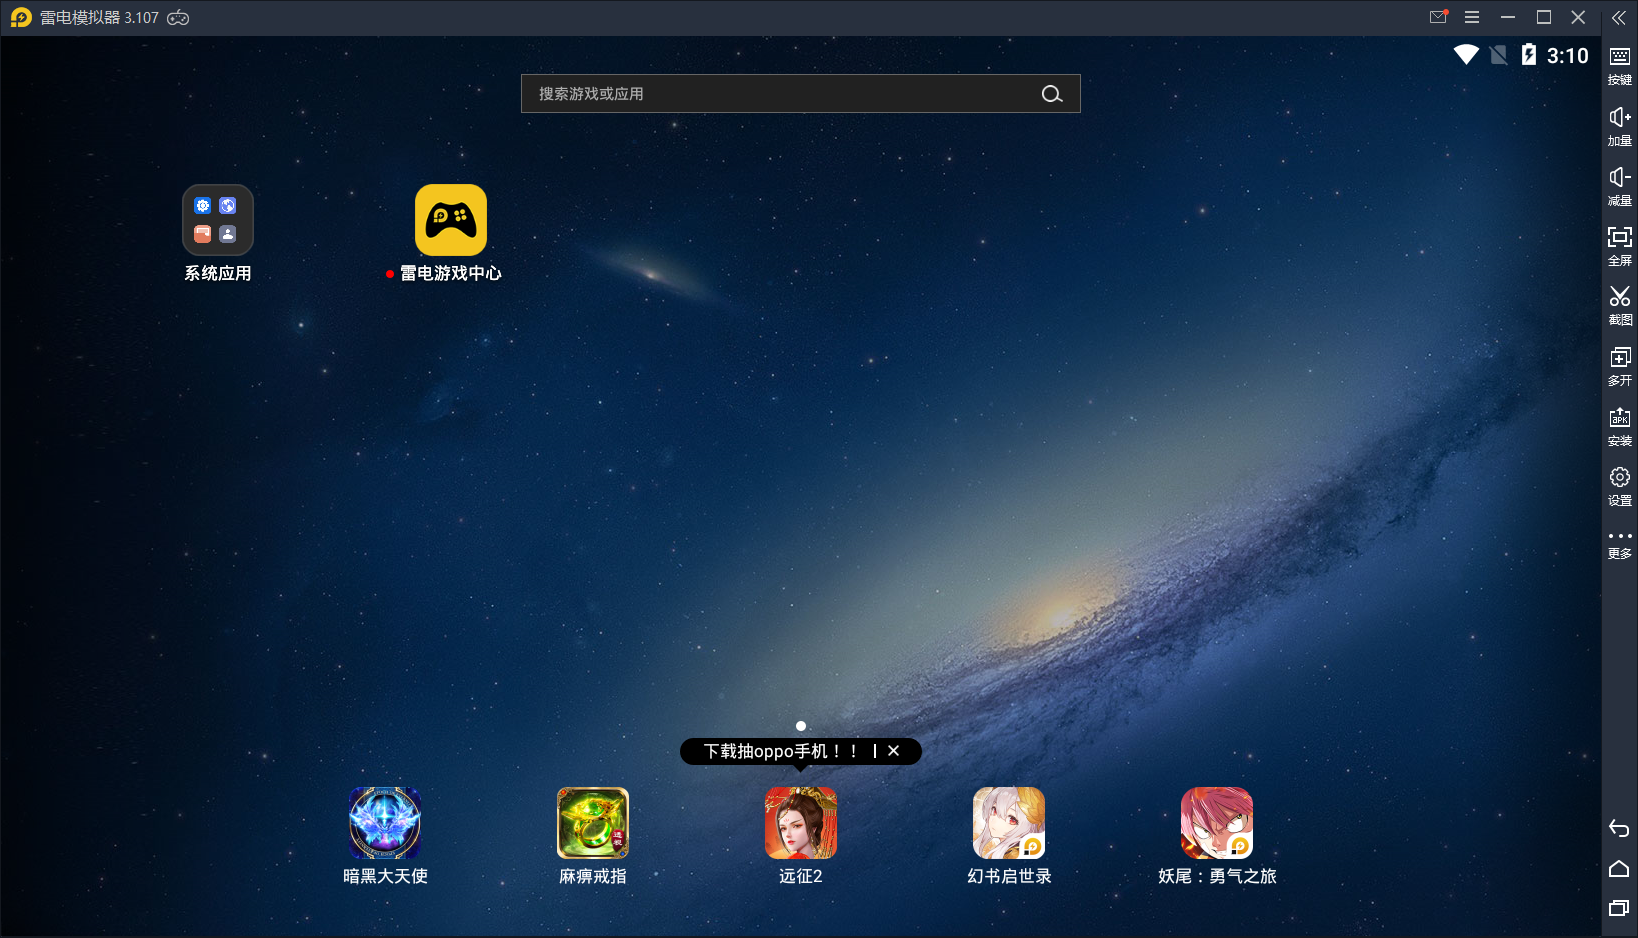Click the magnifier search icon
1638x938 pixels.
1052,94
